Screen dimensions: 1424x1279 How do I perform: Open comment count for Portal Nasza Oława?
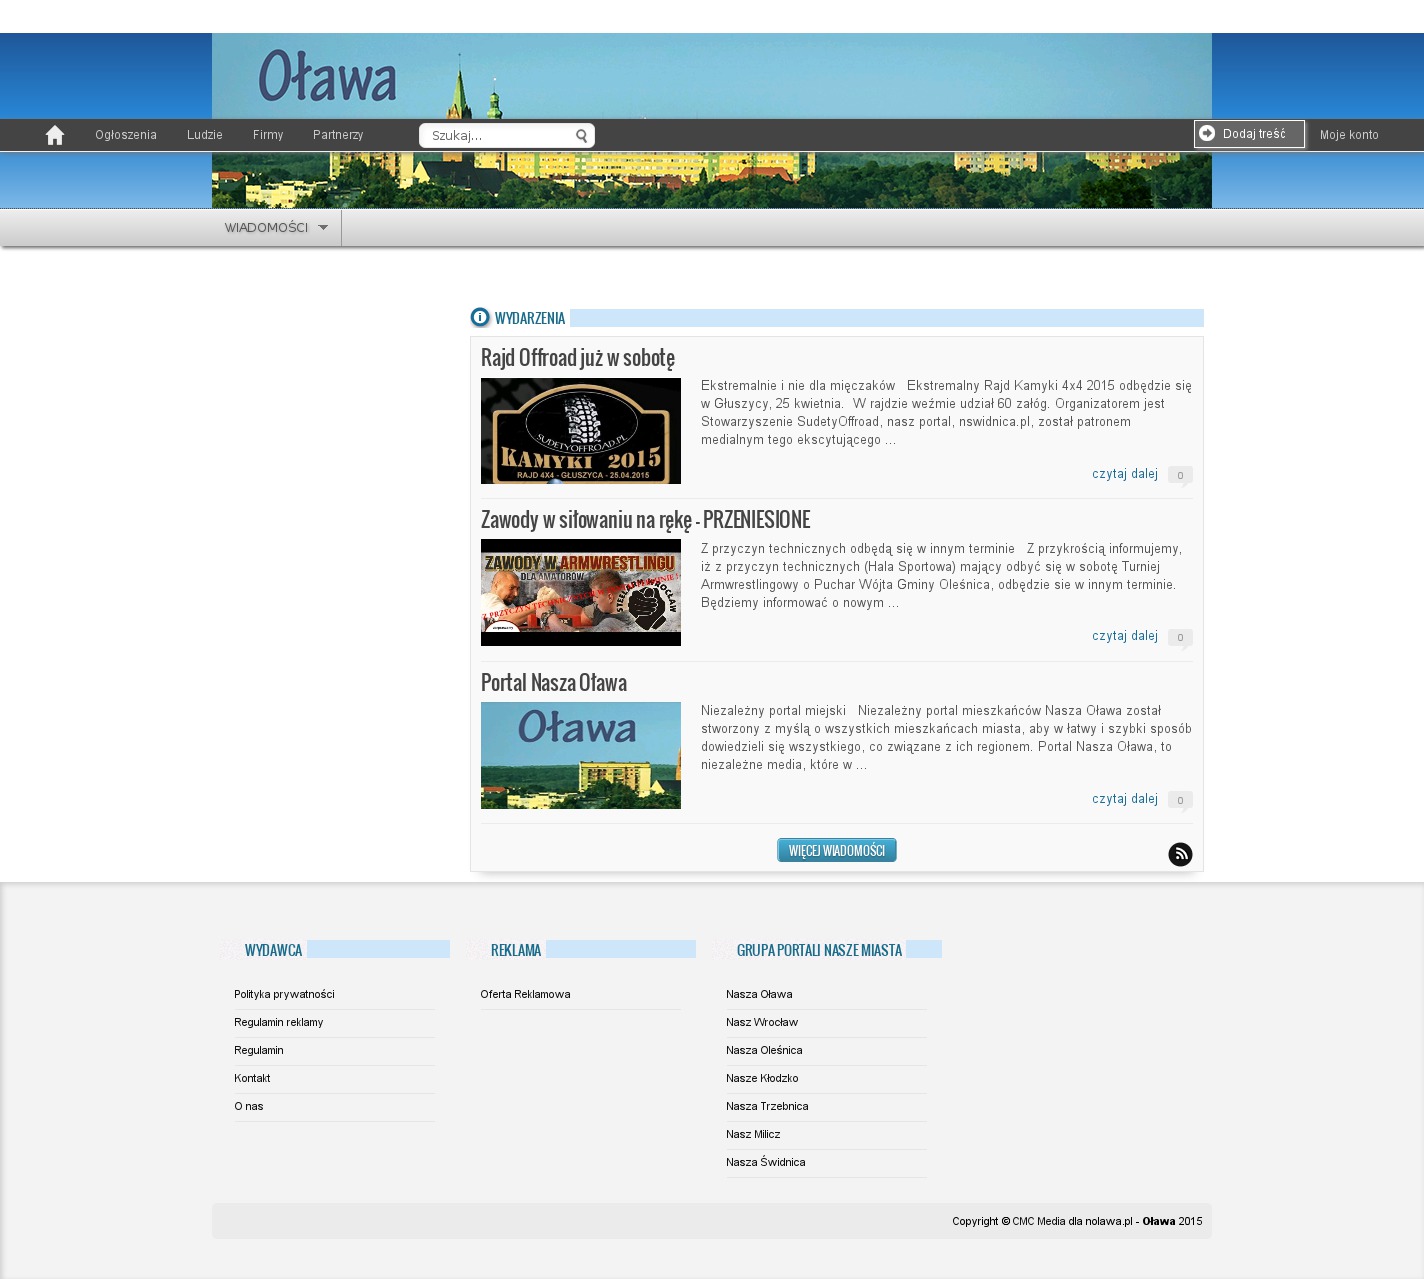point(1180,800)
